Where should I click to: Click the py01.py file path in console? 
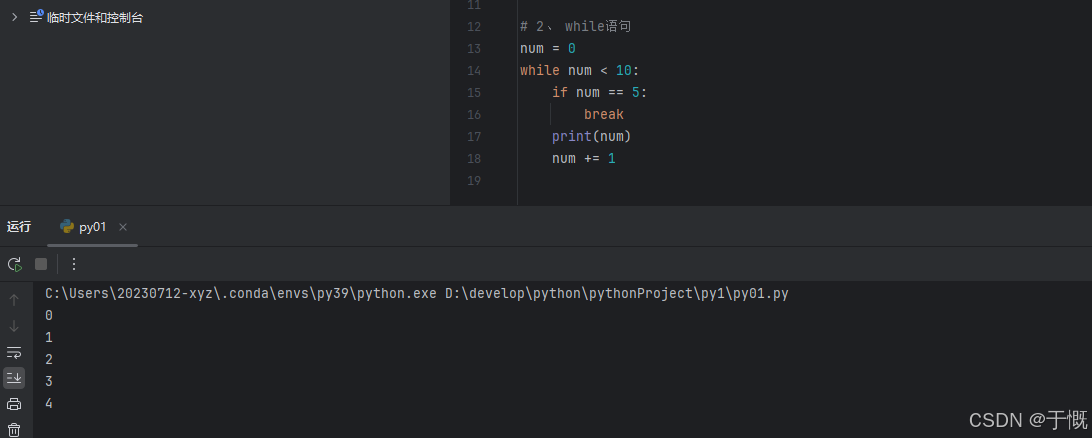pos(617,294)
